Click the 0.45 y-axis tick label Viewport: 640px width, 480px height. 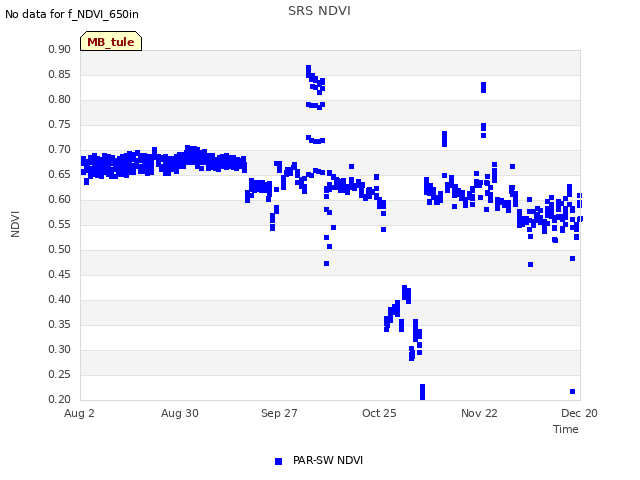60,274
